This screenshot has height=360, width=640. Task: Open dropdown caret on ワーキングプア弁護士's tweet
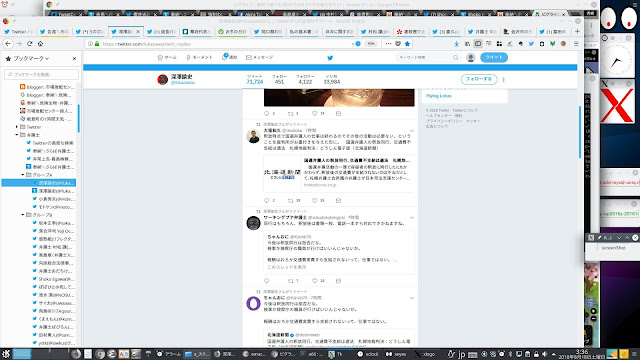[x=412, y=218]
